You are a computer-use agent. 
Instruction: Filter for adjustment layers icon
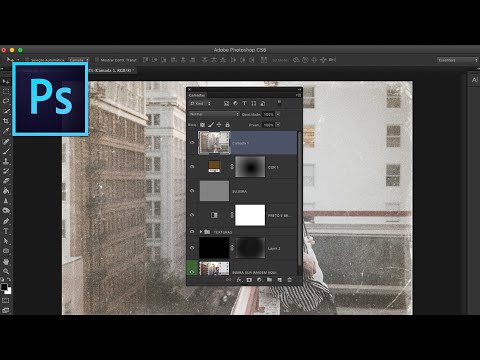point(235,103)
